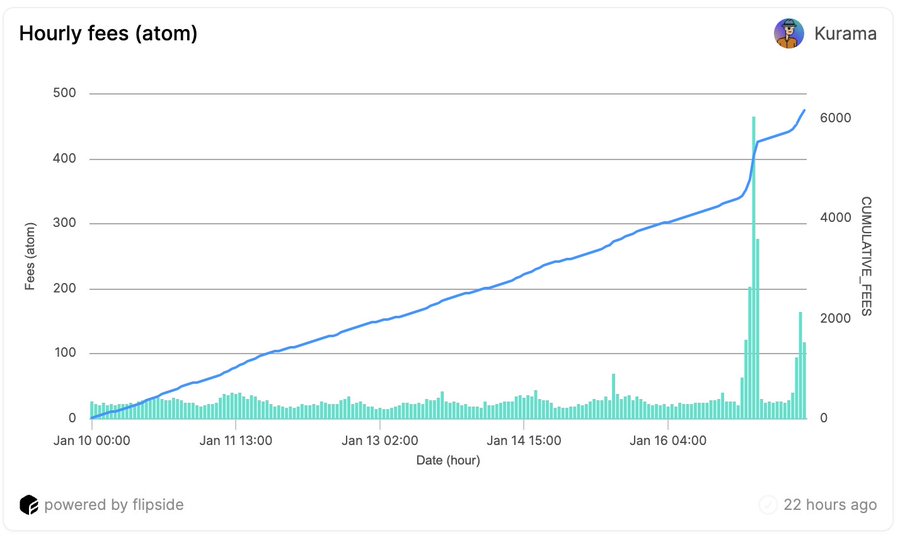
Task: Follow the 'powered by flipside' link
Action: (x=113, y=504)
